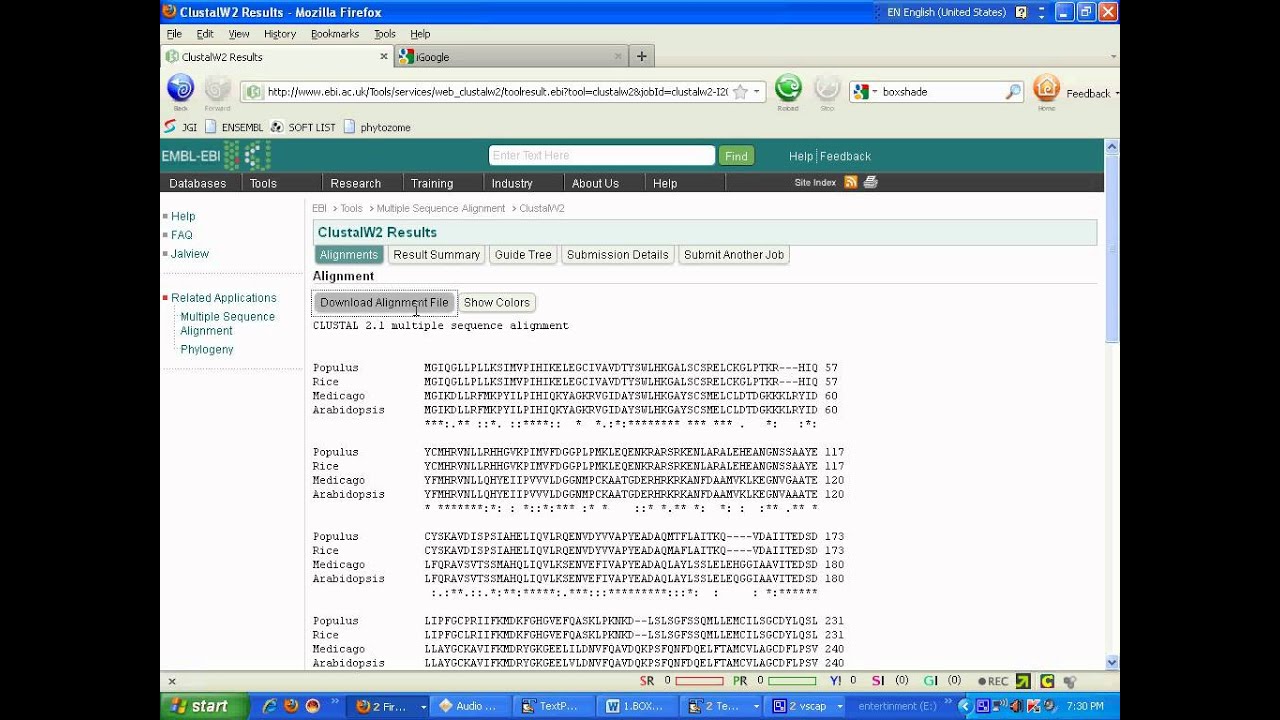
Task: Open the Databases site menu
Action: point(198,183)
